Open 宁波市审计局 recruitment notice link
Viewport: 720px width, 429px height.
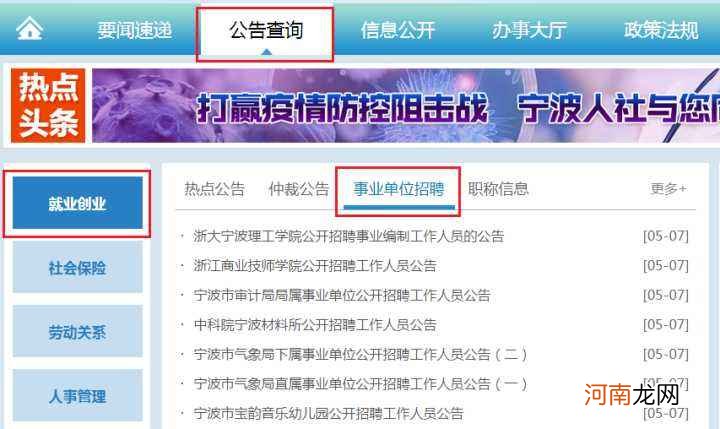tap(342, 295)
